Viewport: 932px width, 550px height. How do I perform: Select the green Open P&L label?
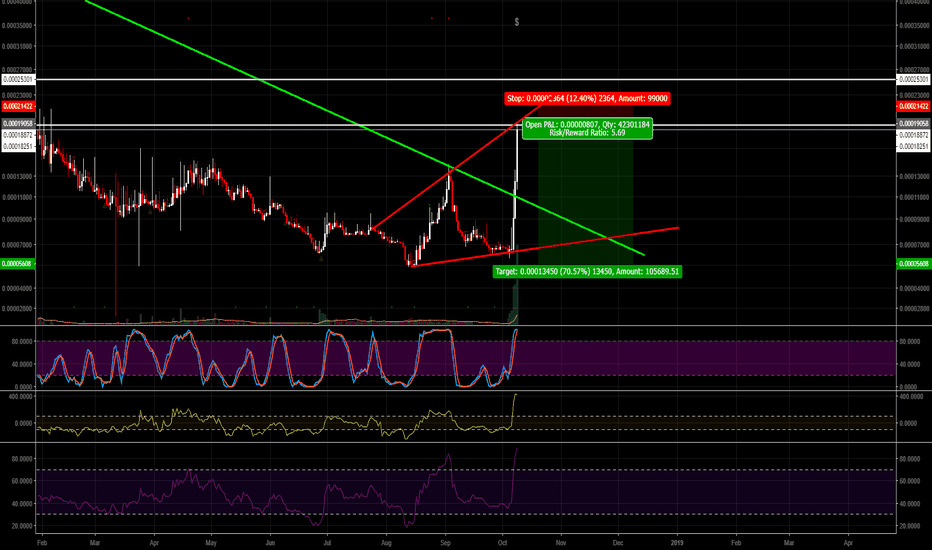[x=587, y=128]
